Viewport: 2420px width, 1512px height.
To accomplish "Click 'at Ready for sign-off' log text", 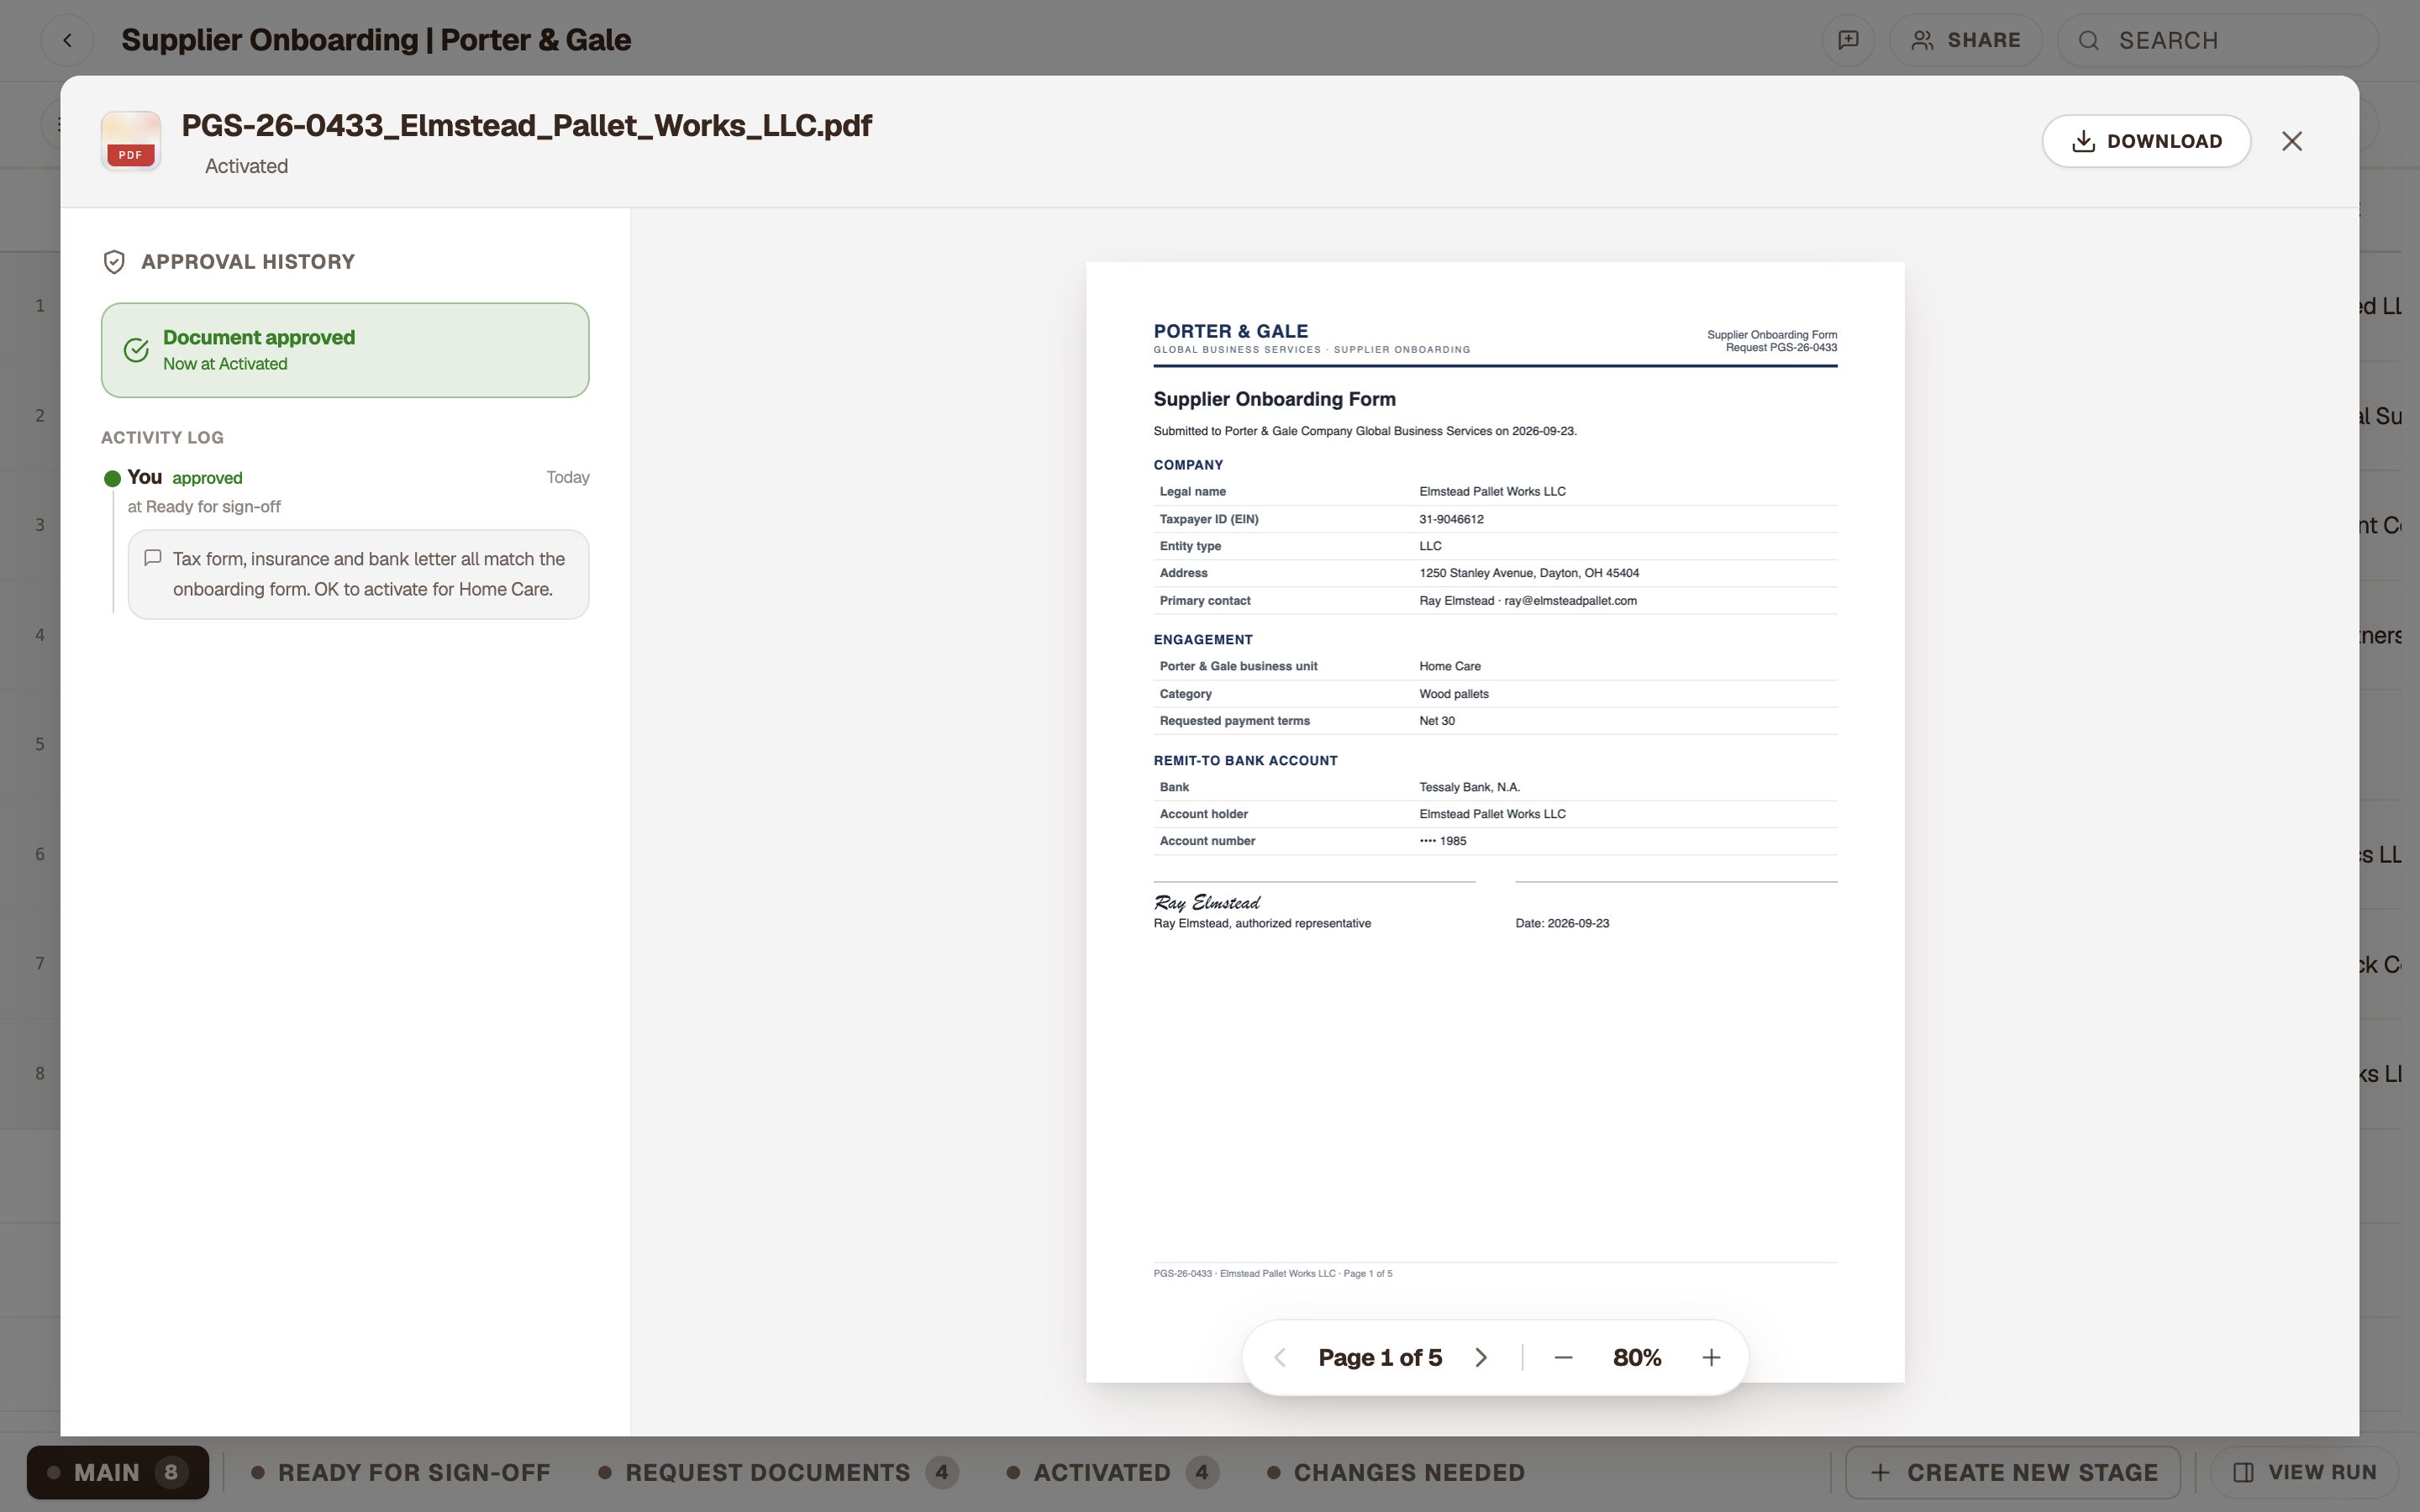I will click(204, 506).
